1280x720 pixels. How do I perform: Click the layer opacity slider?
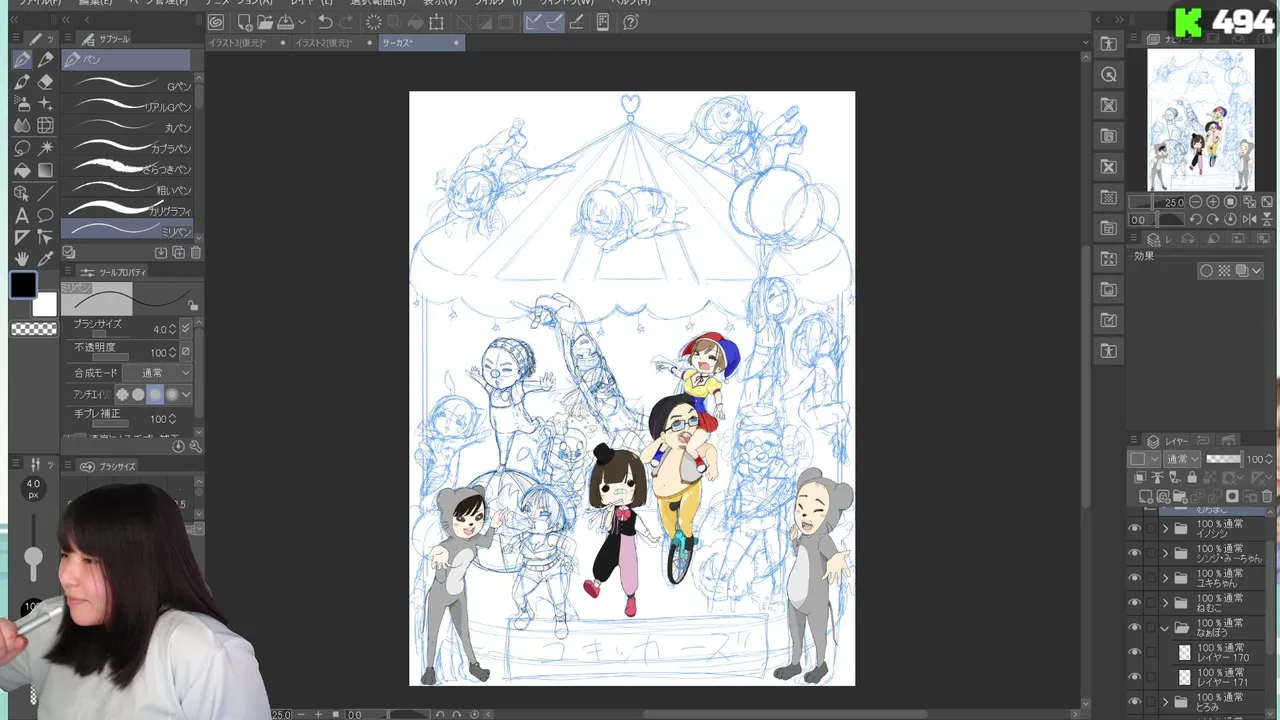coord(1223,460)
